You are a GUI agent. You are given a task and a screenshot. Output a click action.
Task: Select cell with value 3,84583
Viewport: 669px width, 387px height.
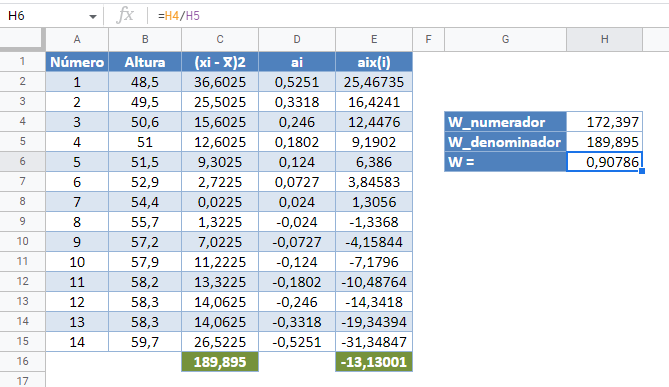(374, 182)
